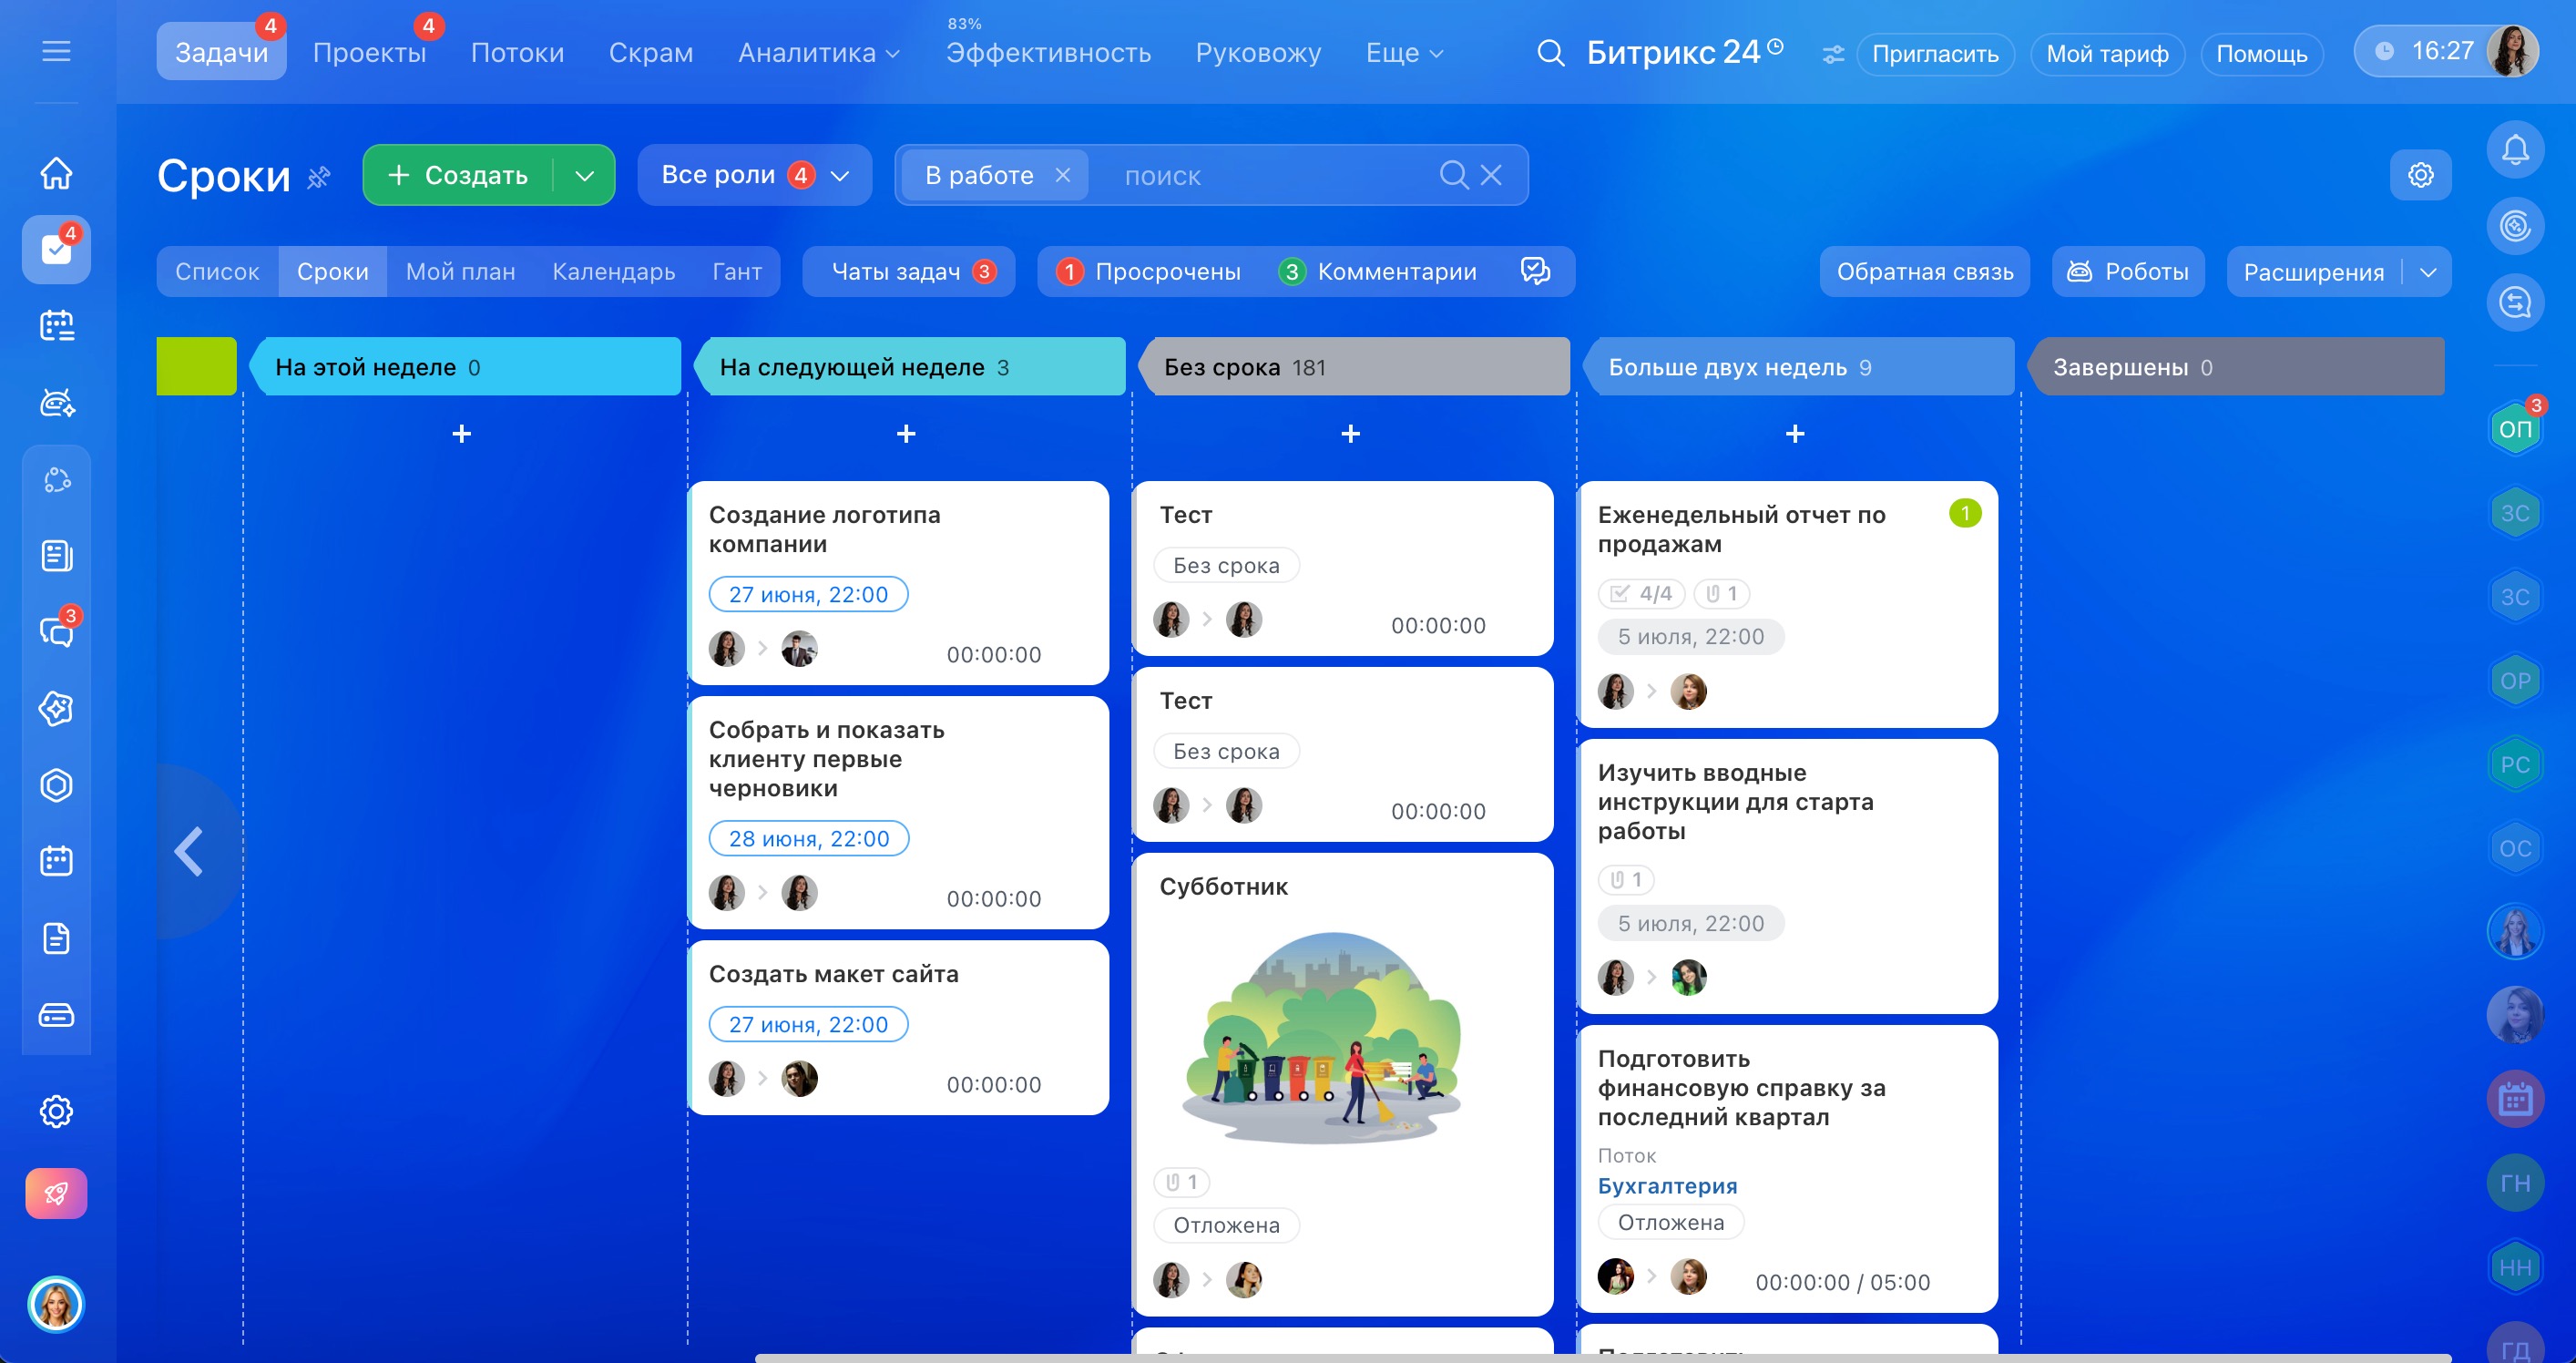Add a task in На следующей неделе column
The image size is (2576, 1363).
pyautogui.click(x=906, y=434)
